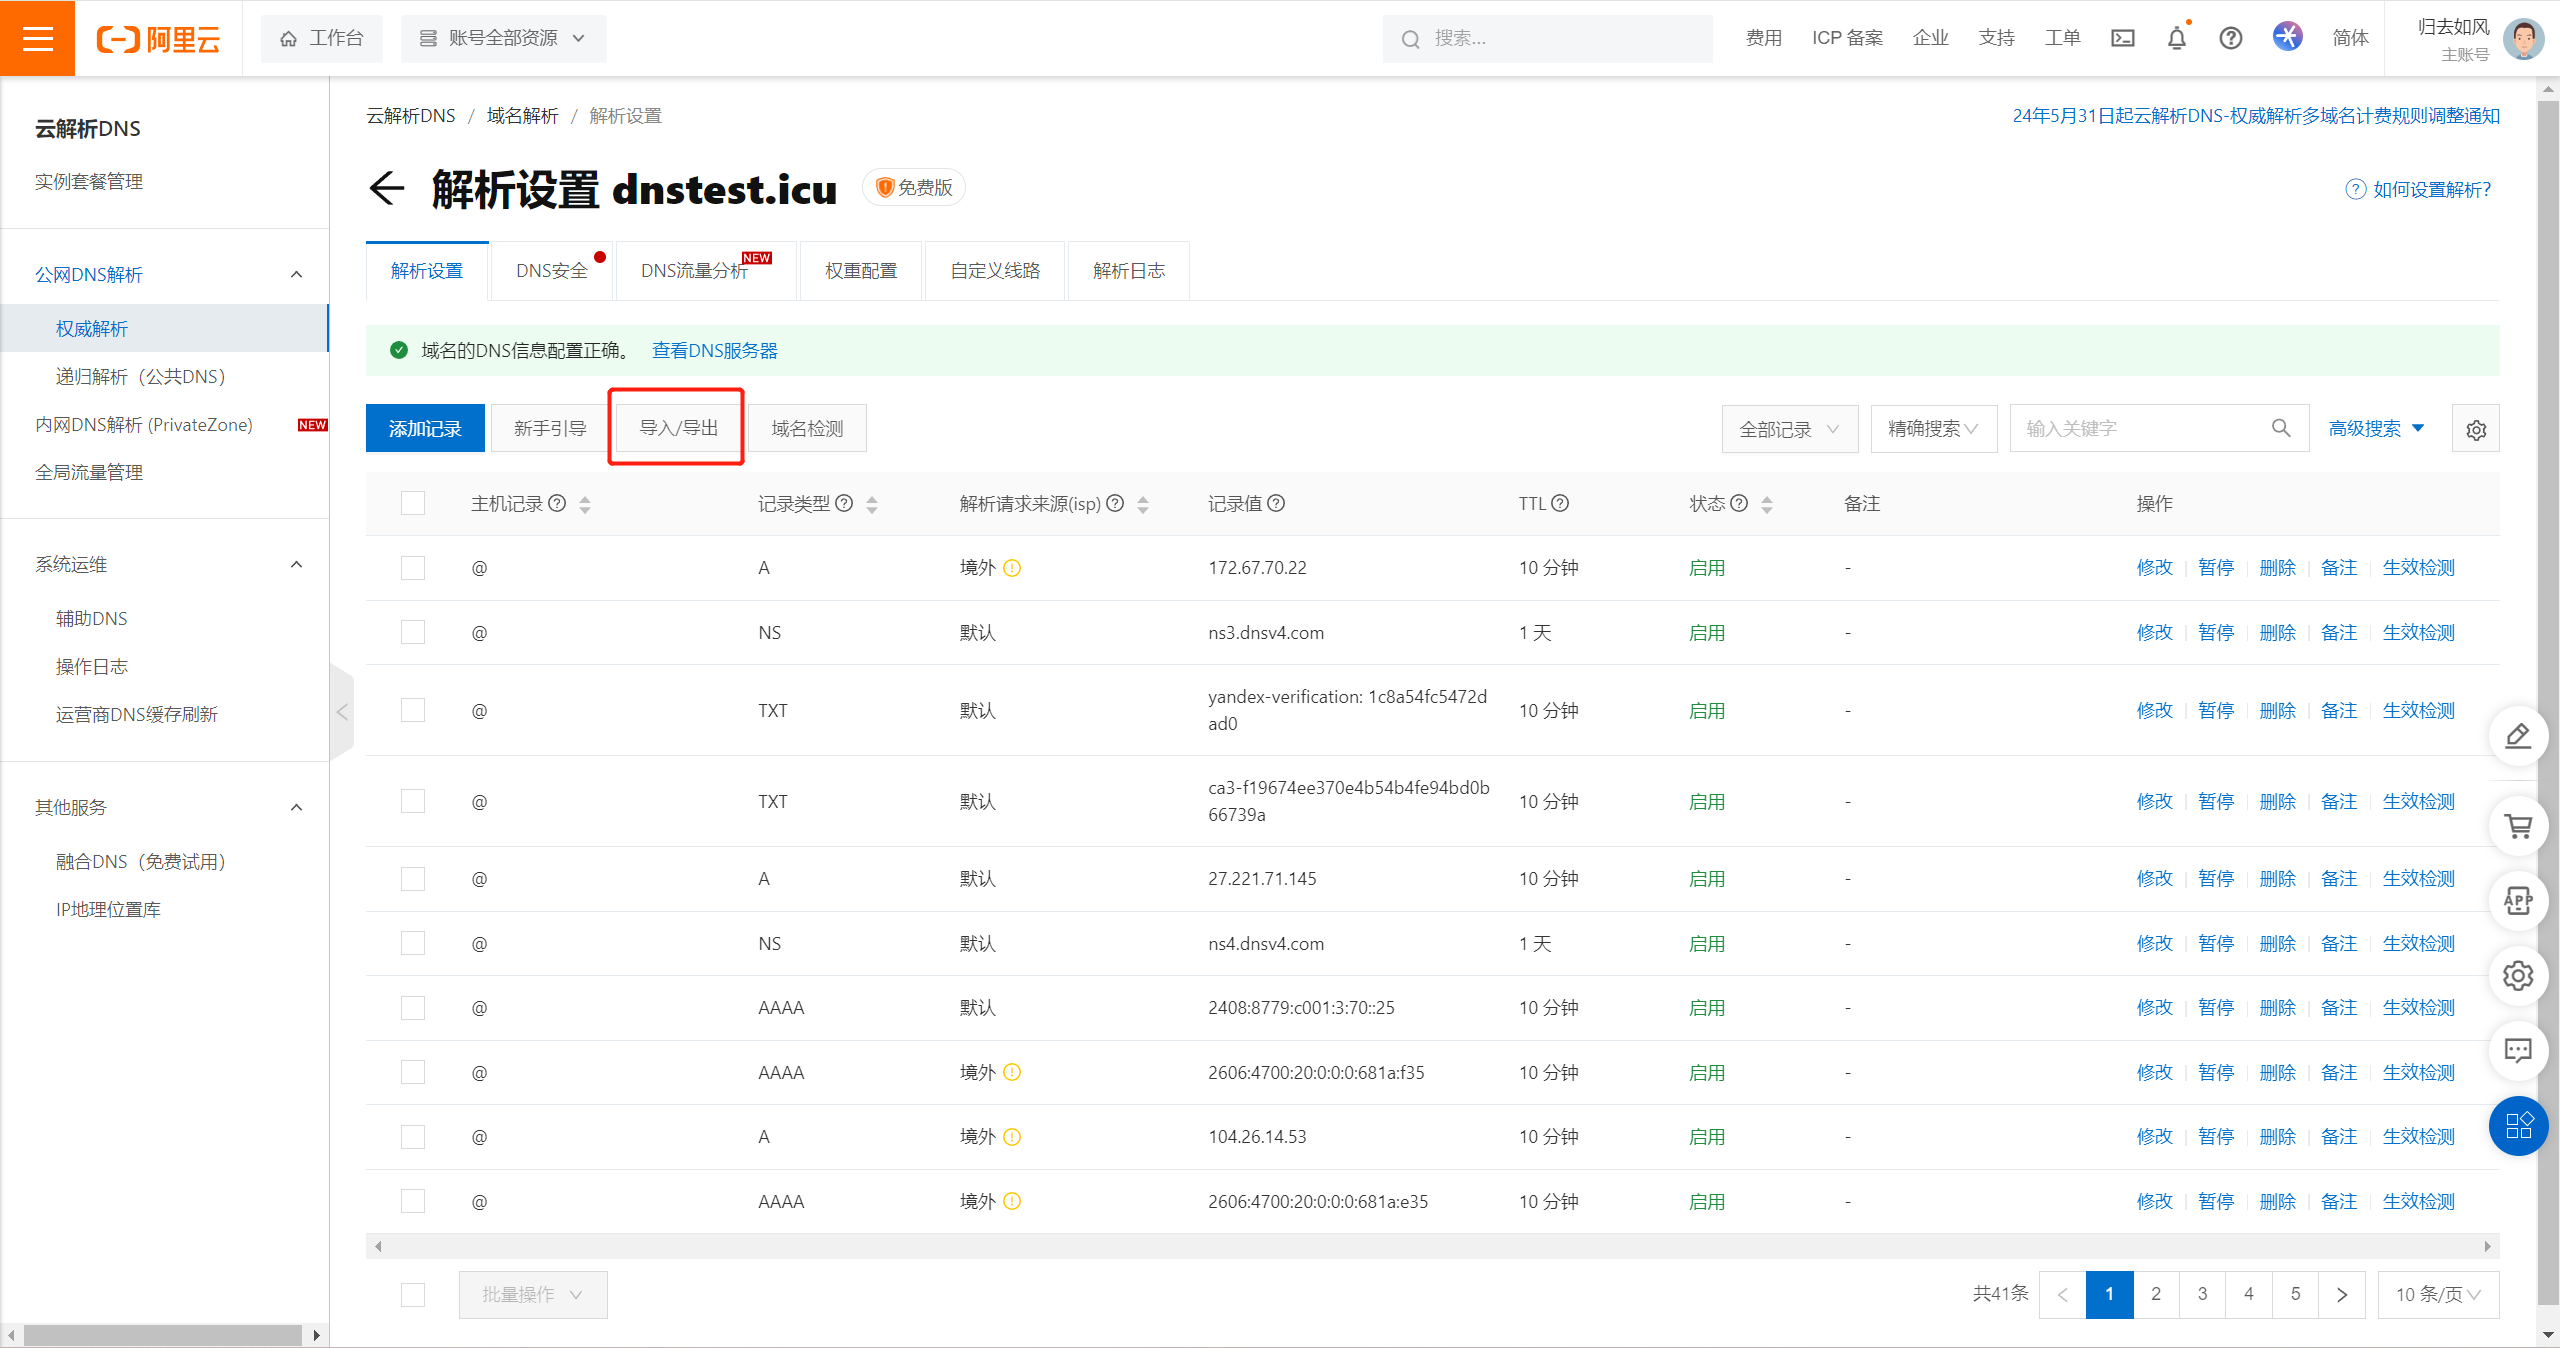Click the help question mark icon
This screenshot has height=1348, width=2560.
(x=2231, y=38)
